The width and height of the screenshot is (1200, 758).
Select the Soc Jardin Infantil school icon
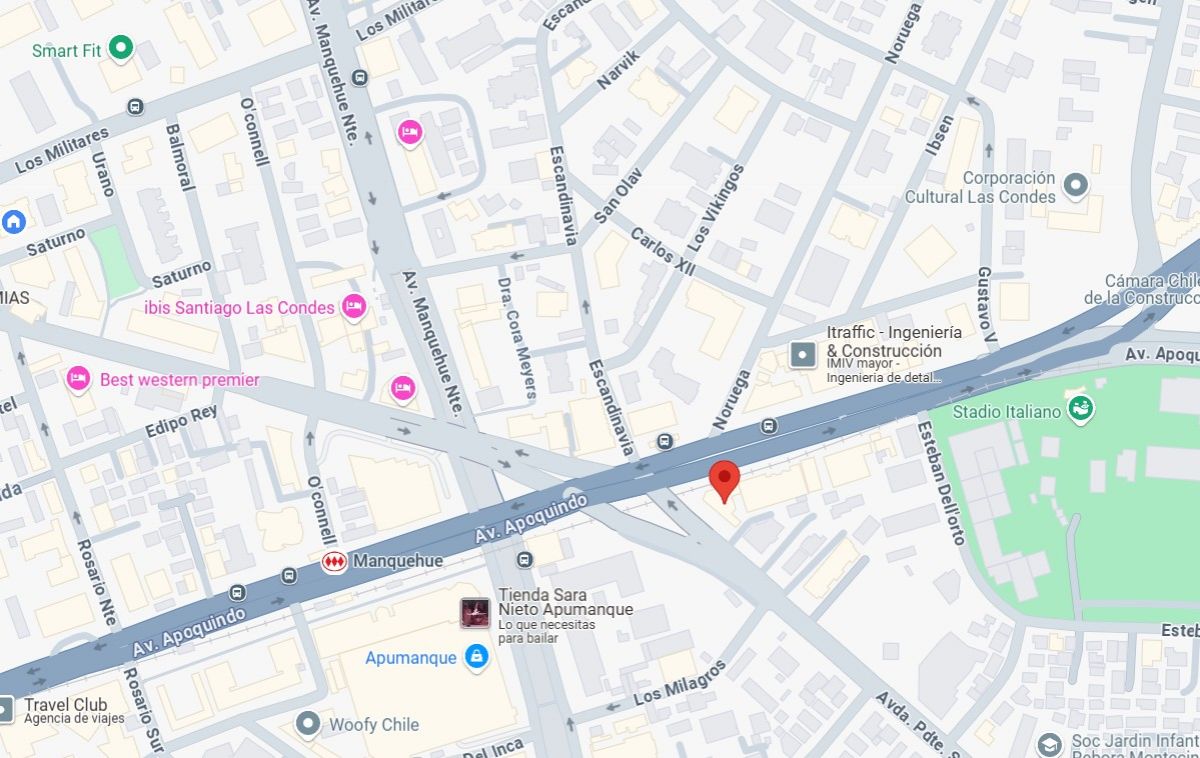point(1049,745)
